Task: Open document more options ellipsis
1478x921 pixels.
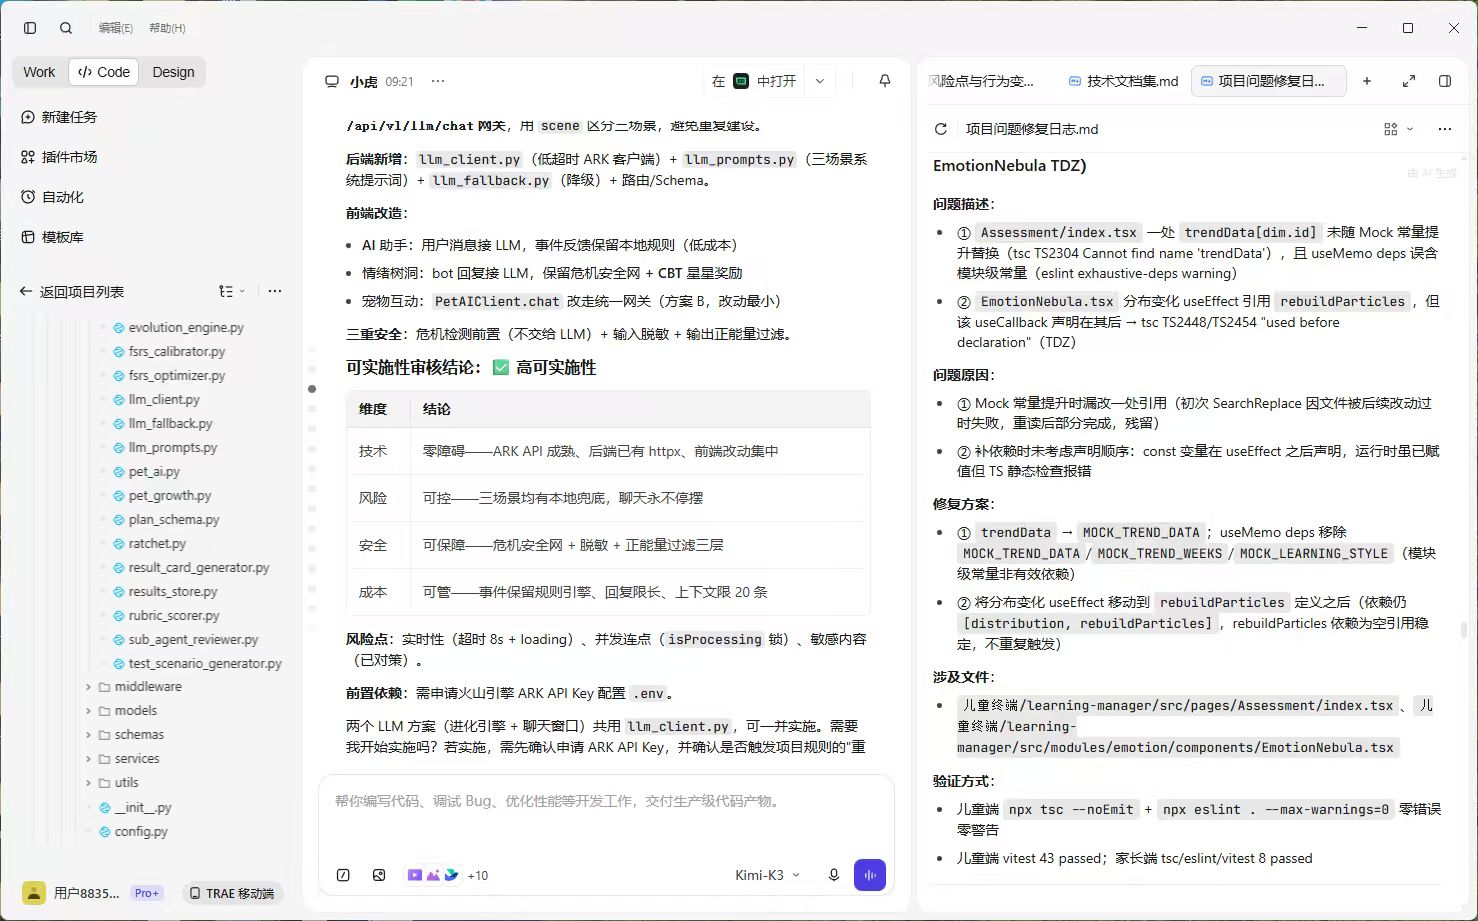Action: [x=1444, y=129]
